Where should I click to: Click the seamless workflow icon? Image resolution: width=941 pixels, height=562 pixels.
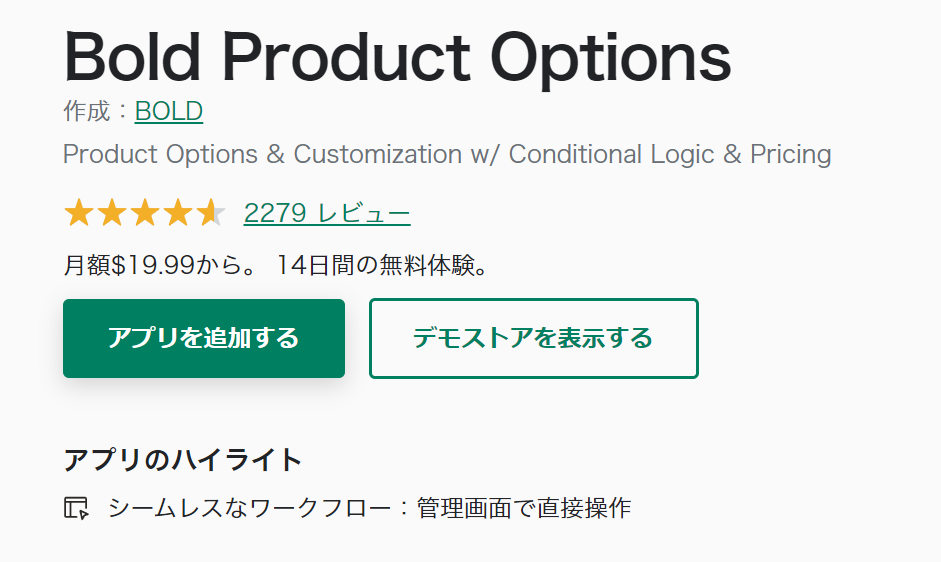tap(76, 508)
